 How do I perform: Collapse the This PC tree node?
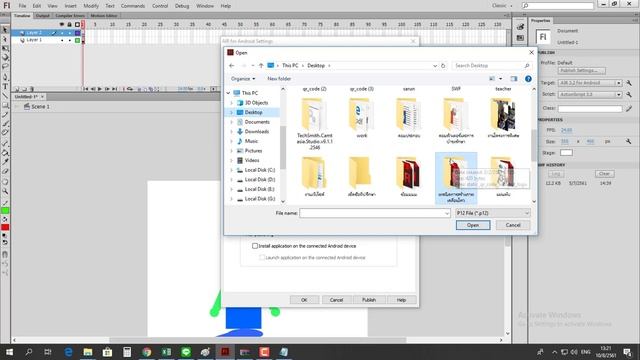coord(229,93)
